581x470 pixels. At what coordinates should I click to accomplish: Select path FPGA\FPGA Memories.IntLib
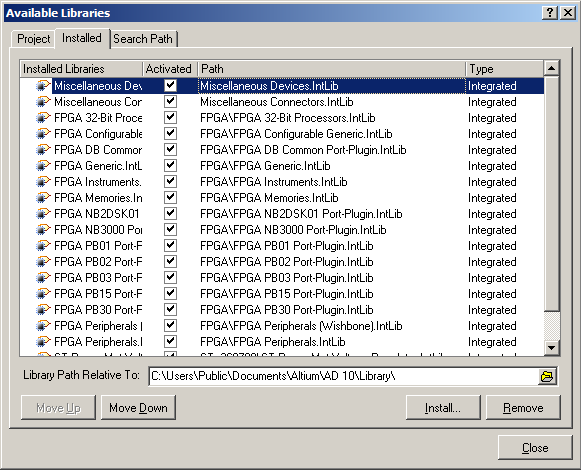[x=269, y=198]
